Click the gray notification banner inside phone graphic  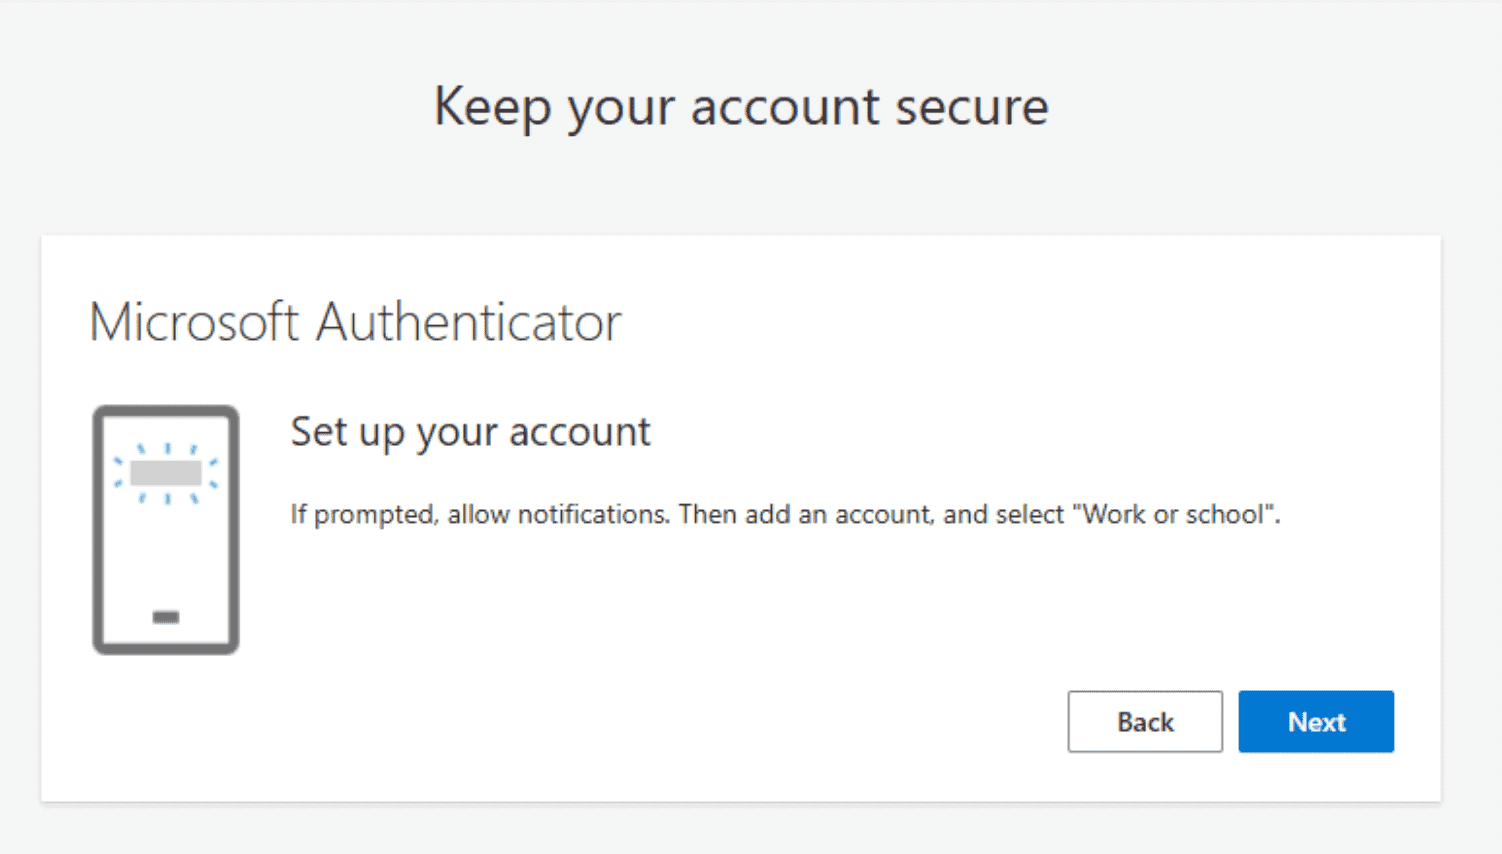click(166, 472)
